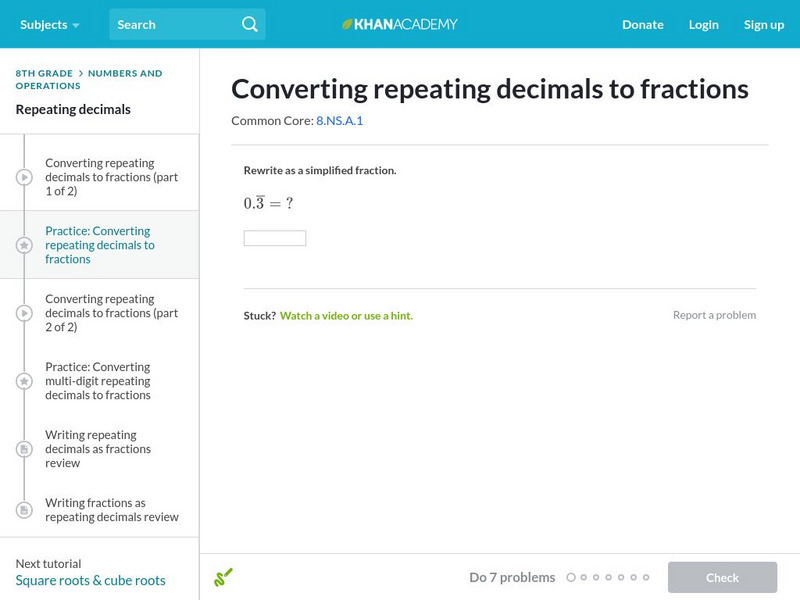Click the article icon for Writing fractions review

[24, 510]
